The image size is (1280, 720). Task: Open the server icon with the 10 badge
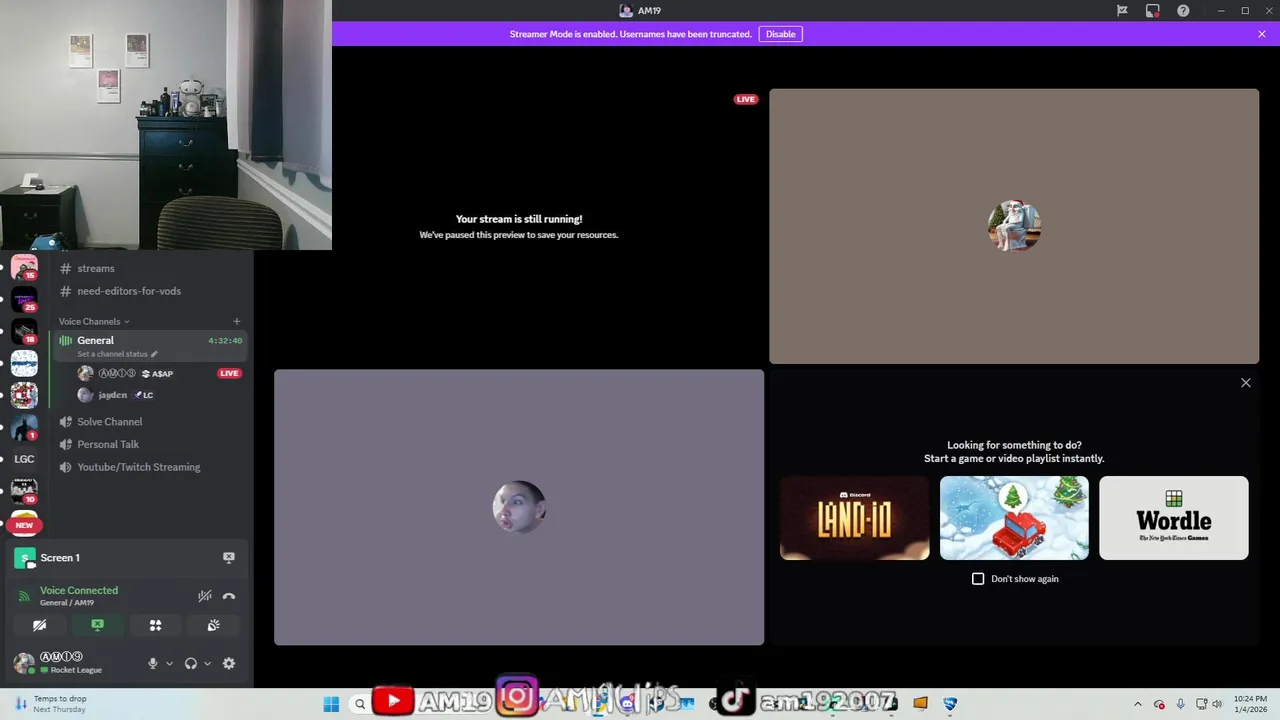point(24,491)
